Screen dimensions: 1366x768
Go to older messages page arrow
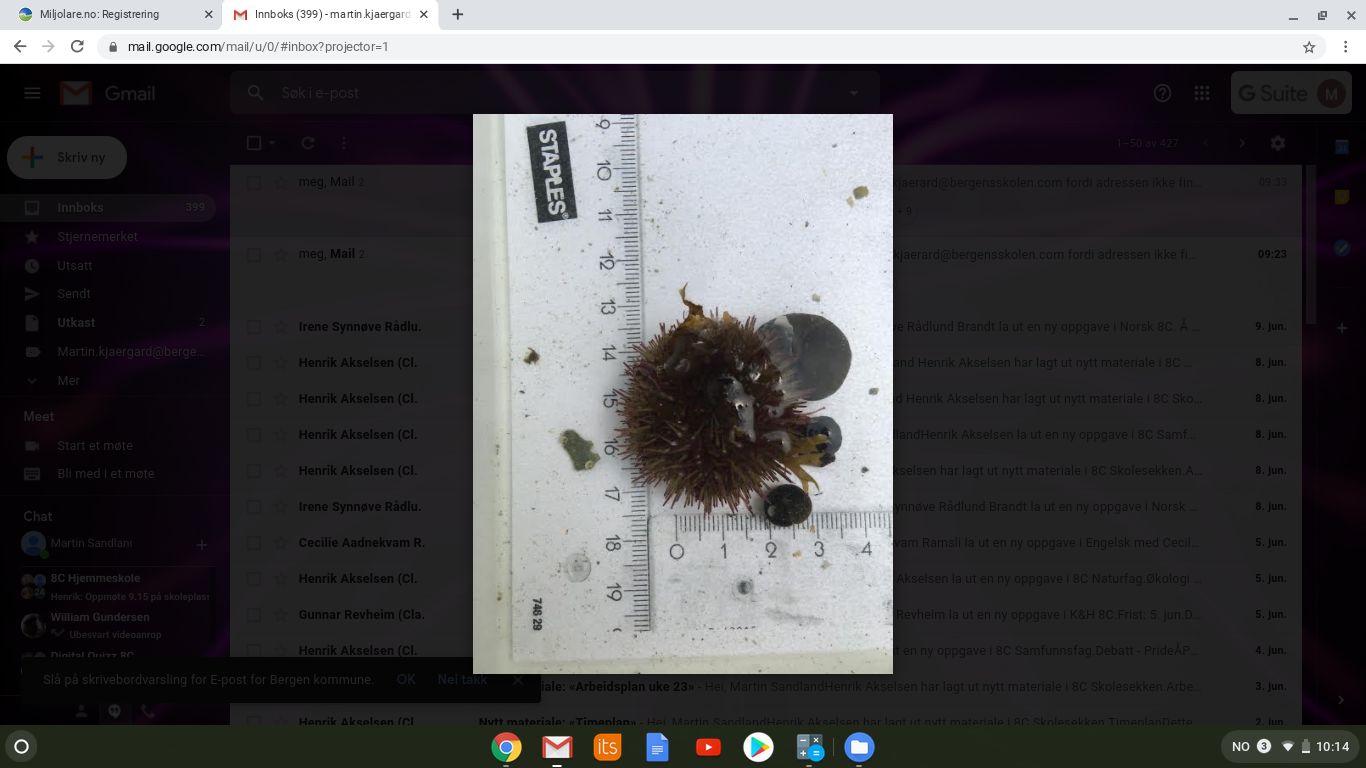(x=1242, y=143)
